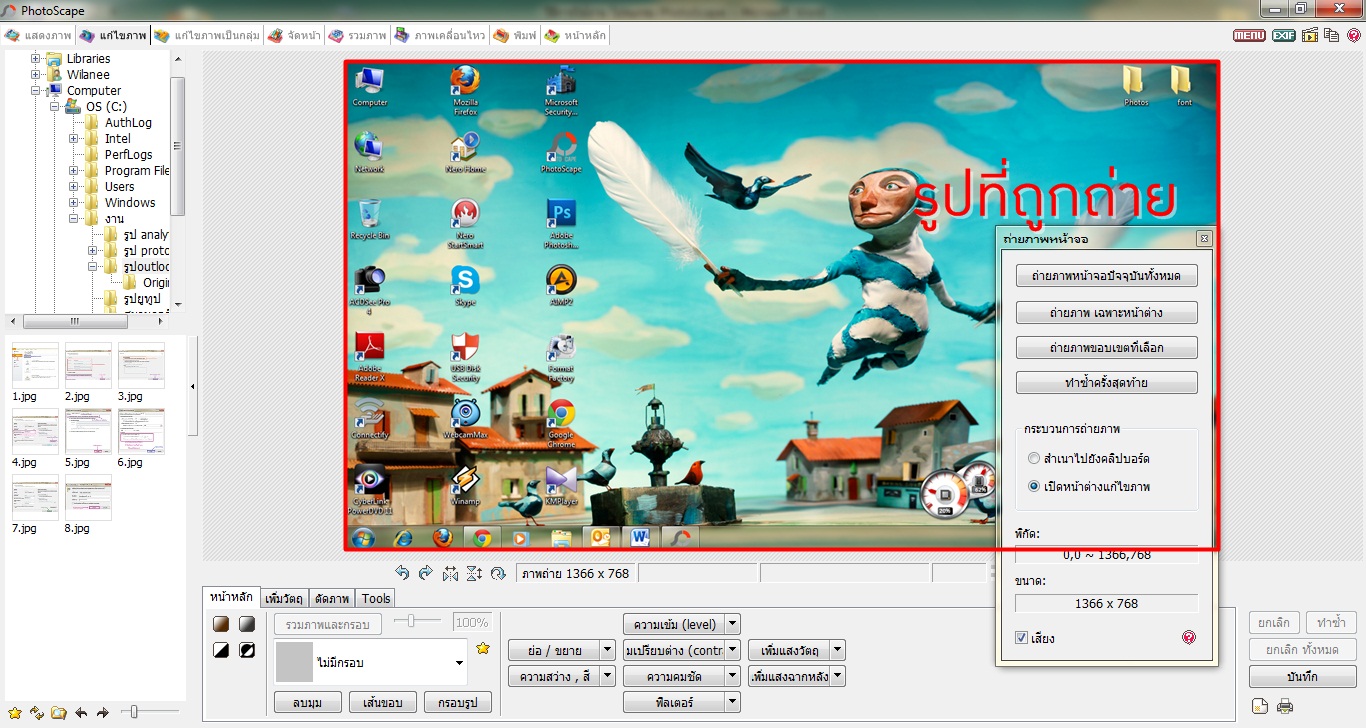Viewport: 1366px width, 728px height.
Task: Click the บันทึก save button
Action: [1303, 677]
